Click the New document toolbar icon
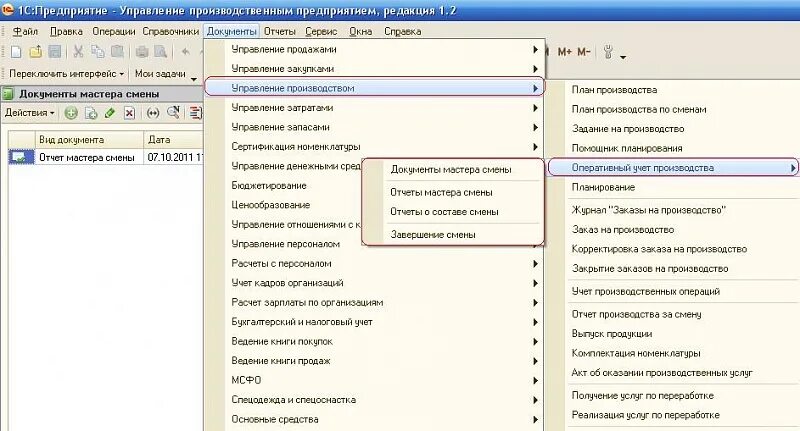Screen dimensions: 800x431 click(x=16, y=52)
